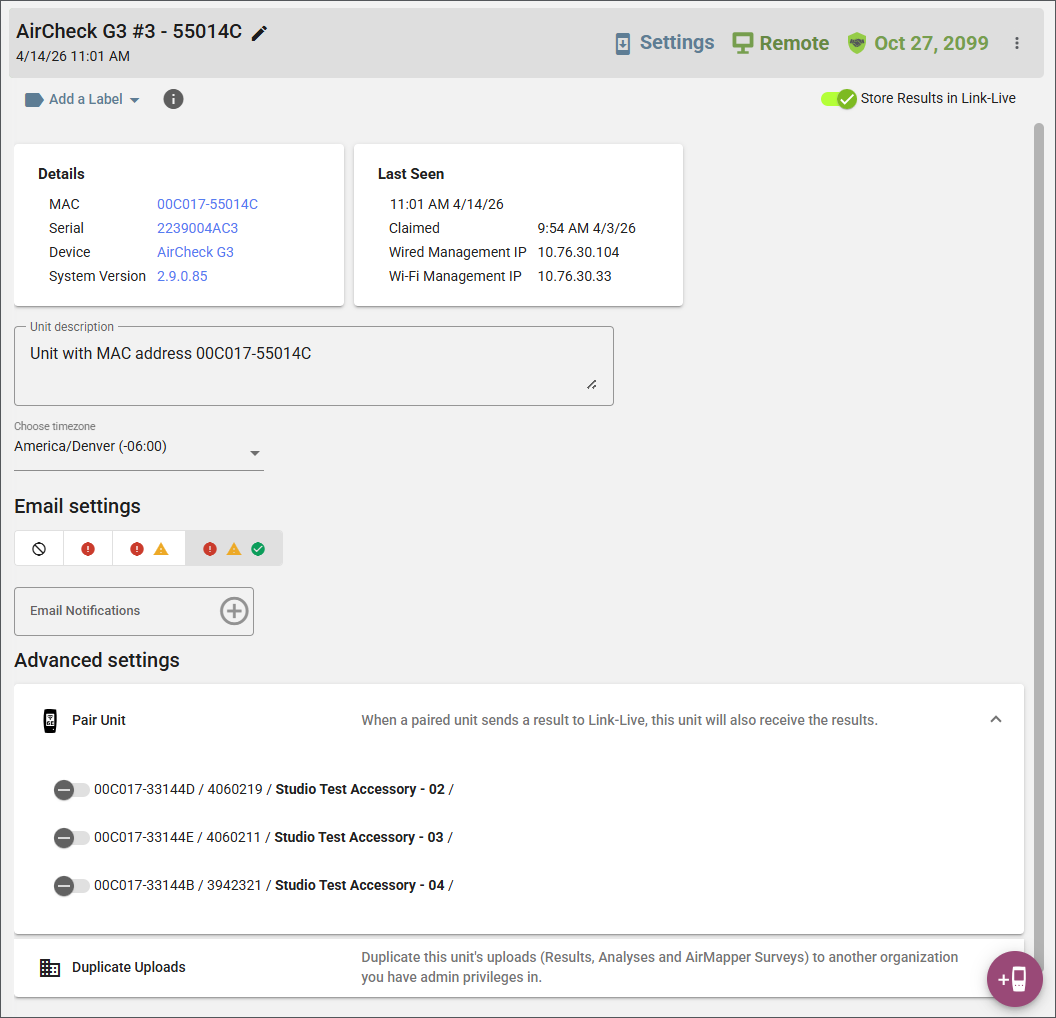1056x1018 pixels.
Task: Select the errors-only email option
Action: point(88,549)
